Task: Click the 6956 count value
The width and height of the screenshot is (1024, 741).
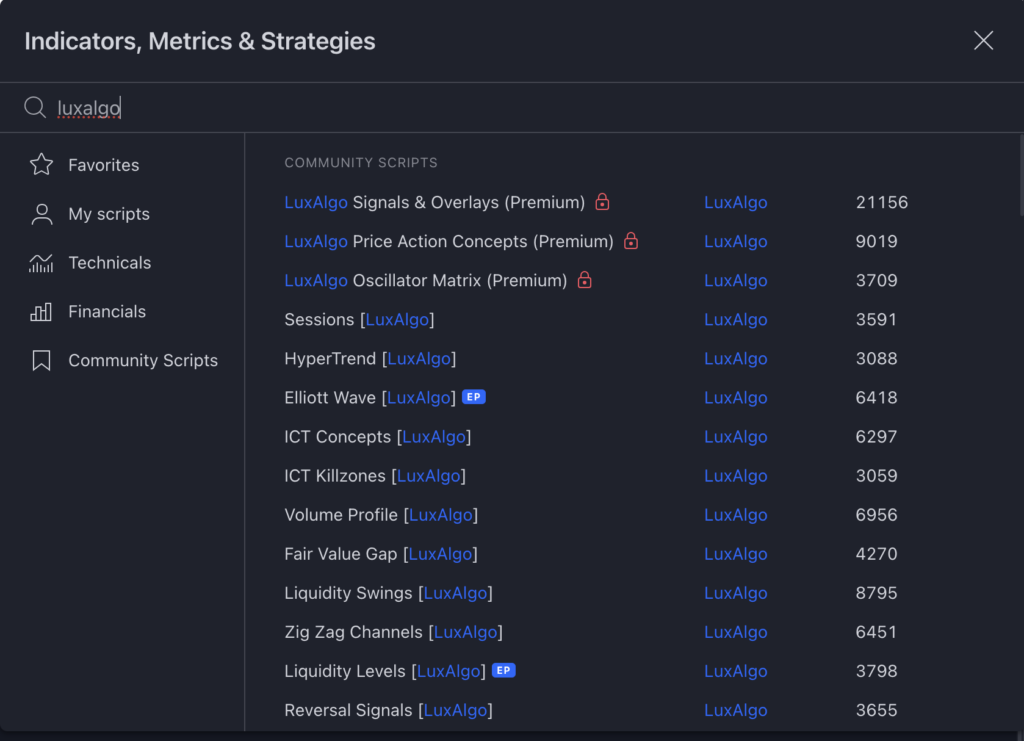Action: tap(876, 515)
